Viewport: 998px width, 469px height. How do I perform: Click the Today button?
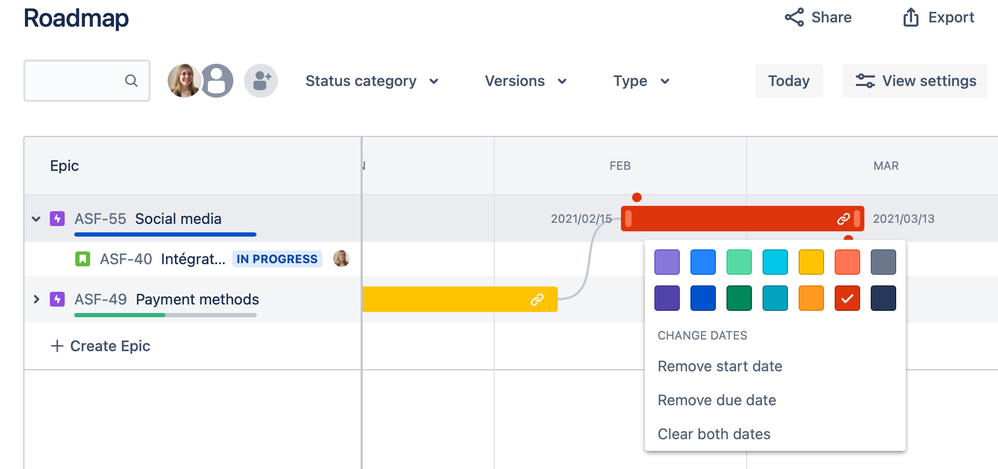[x=789, y=81]
